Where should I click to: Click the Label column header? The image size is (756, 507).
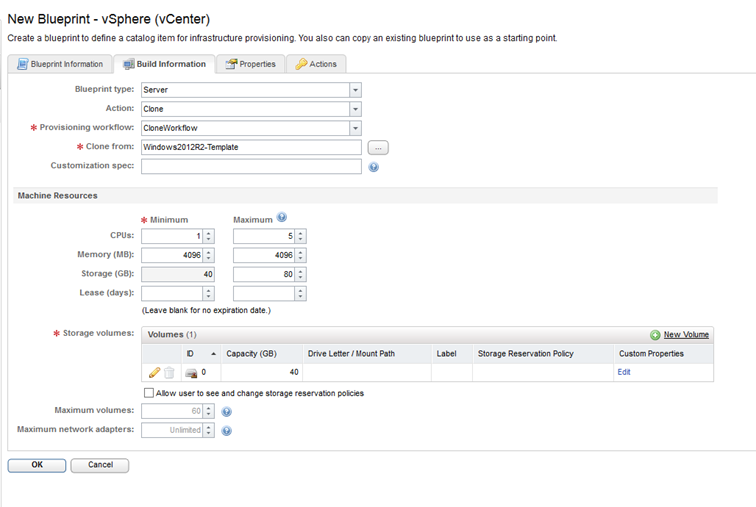click(x=452, y=354)
